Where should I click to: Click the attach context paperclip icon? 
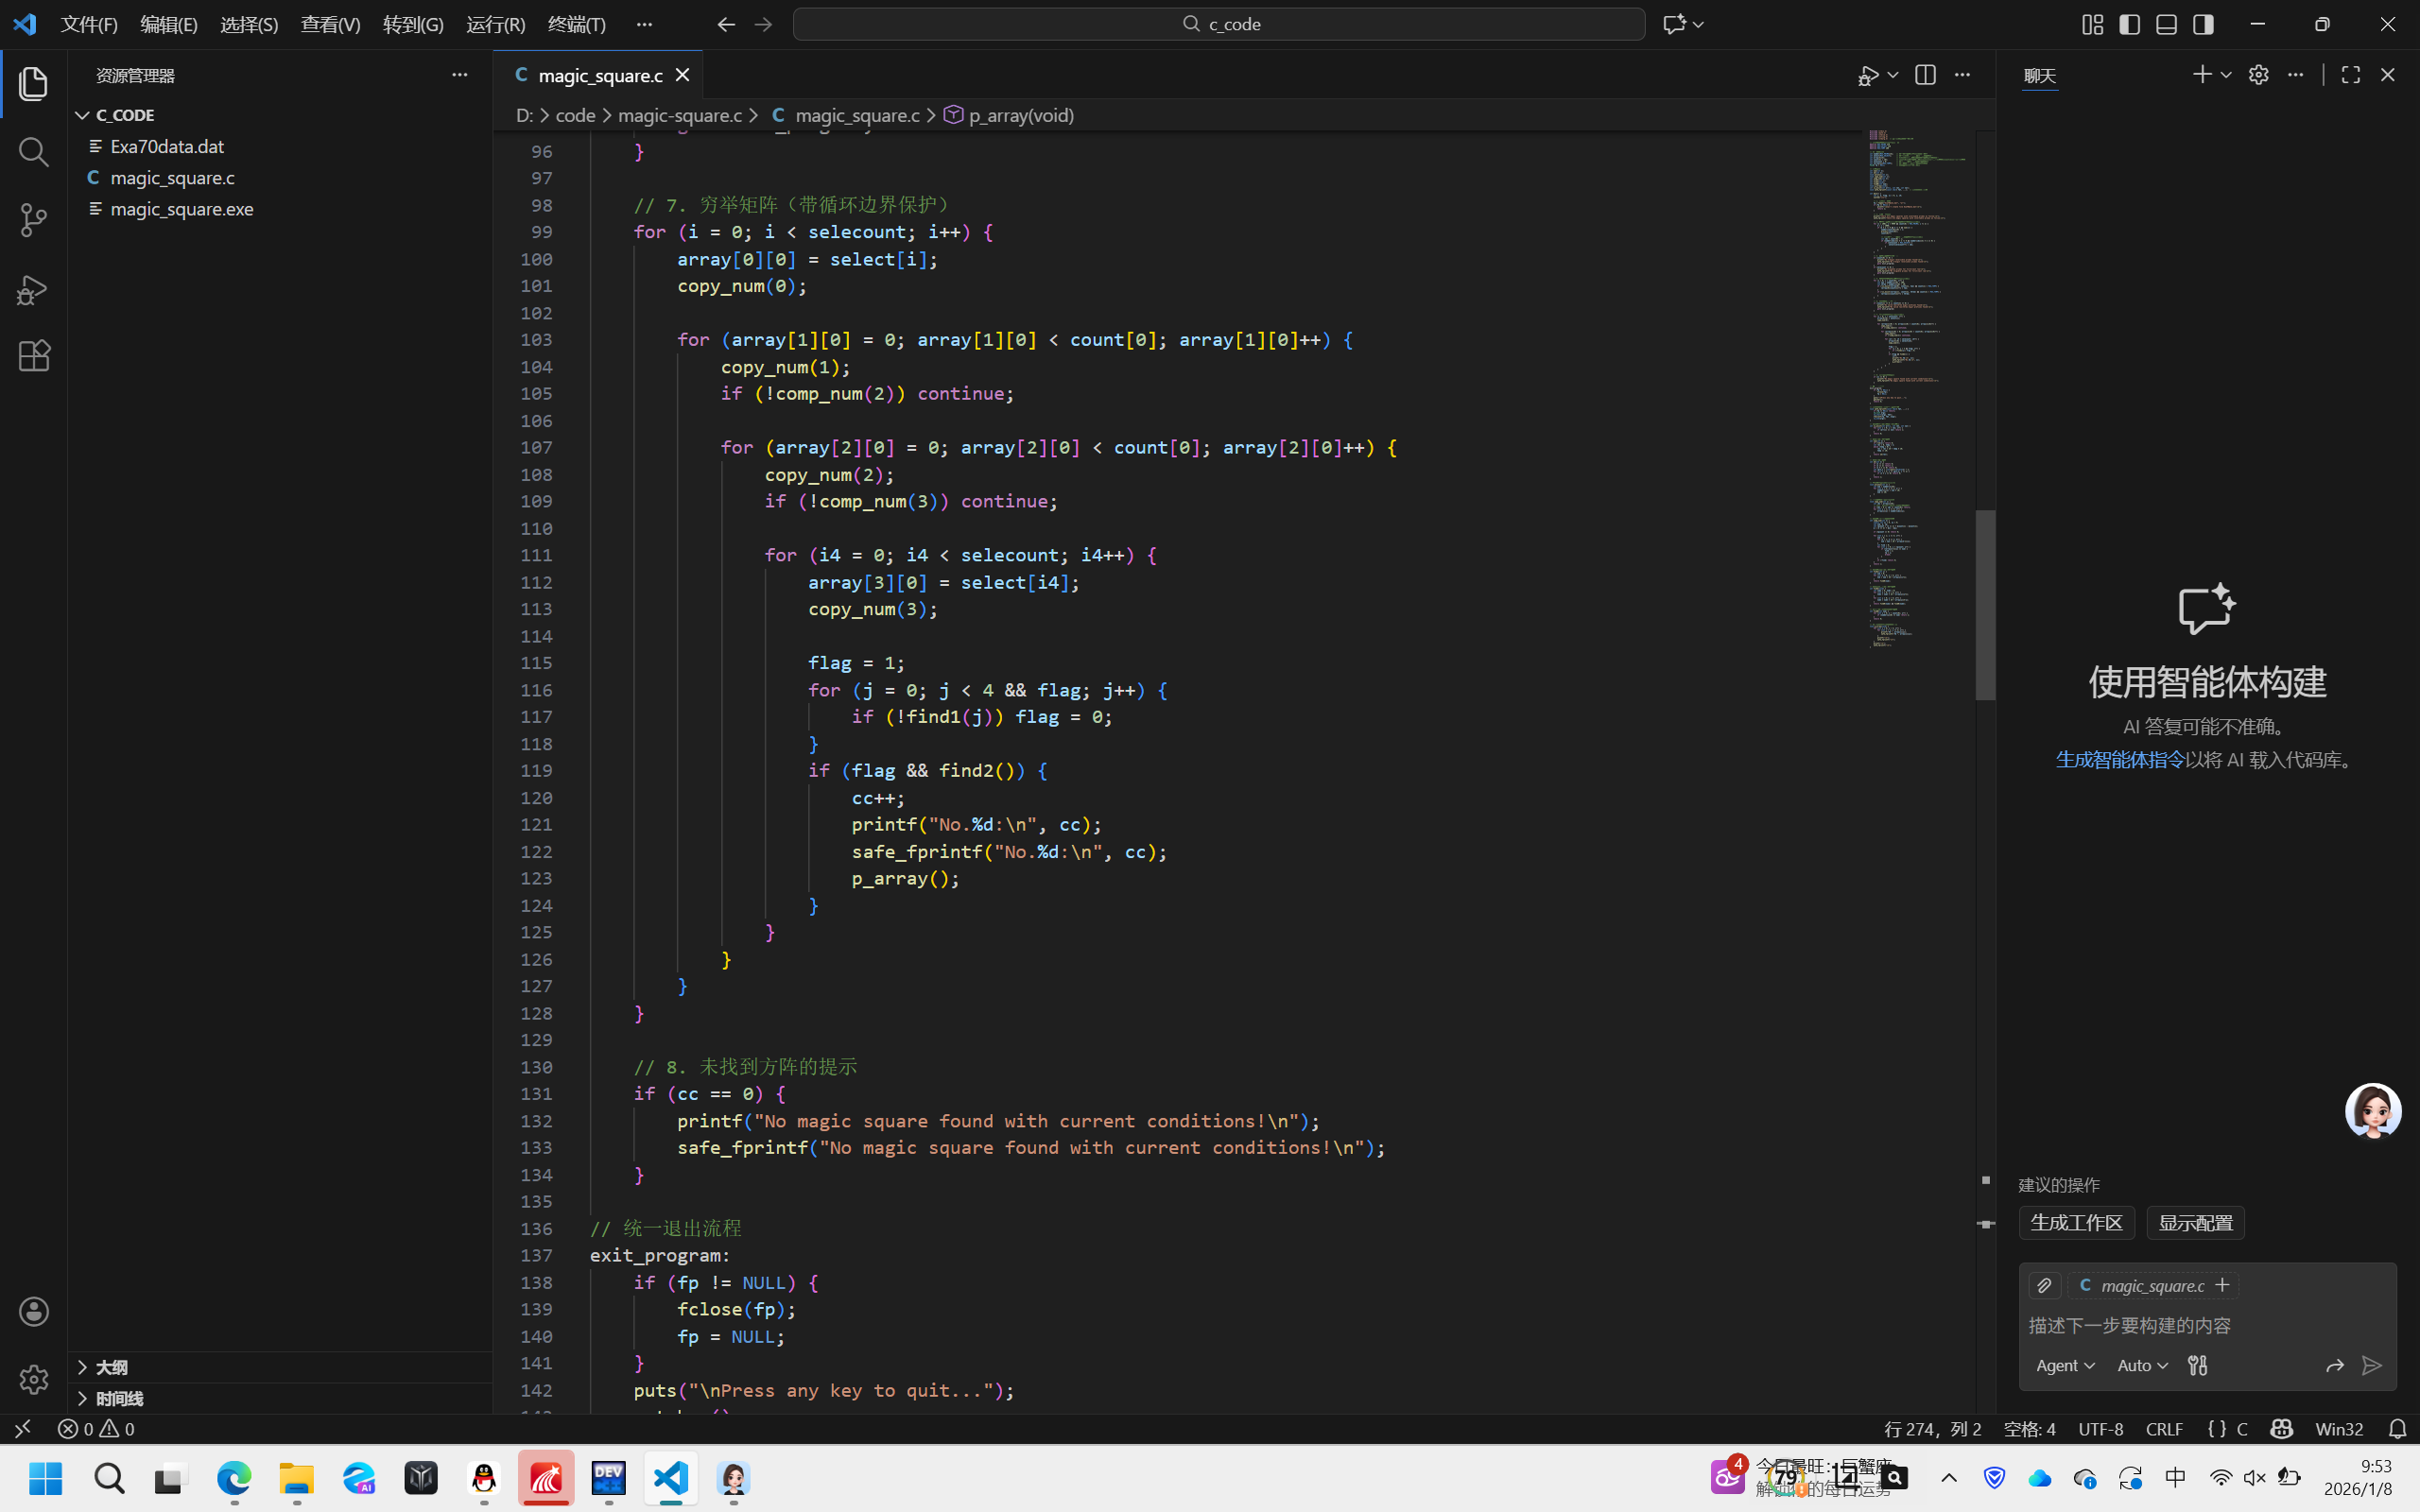2044,1285
